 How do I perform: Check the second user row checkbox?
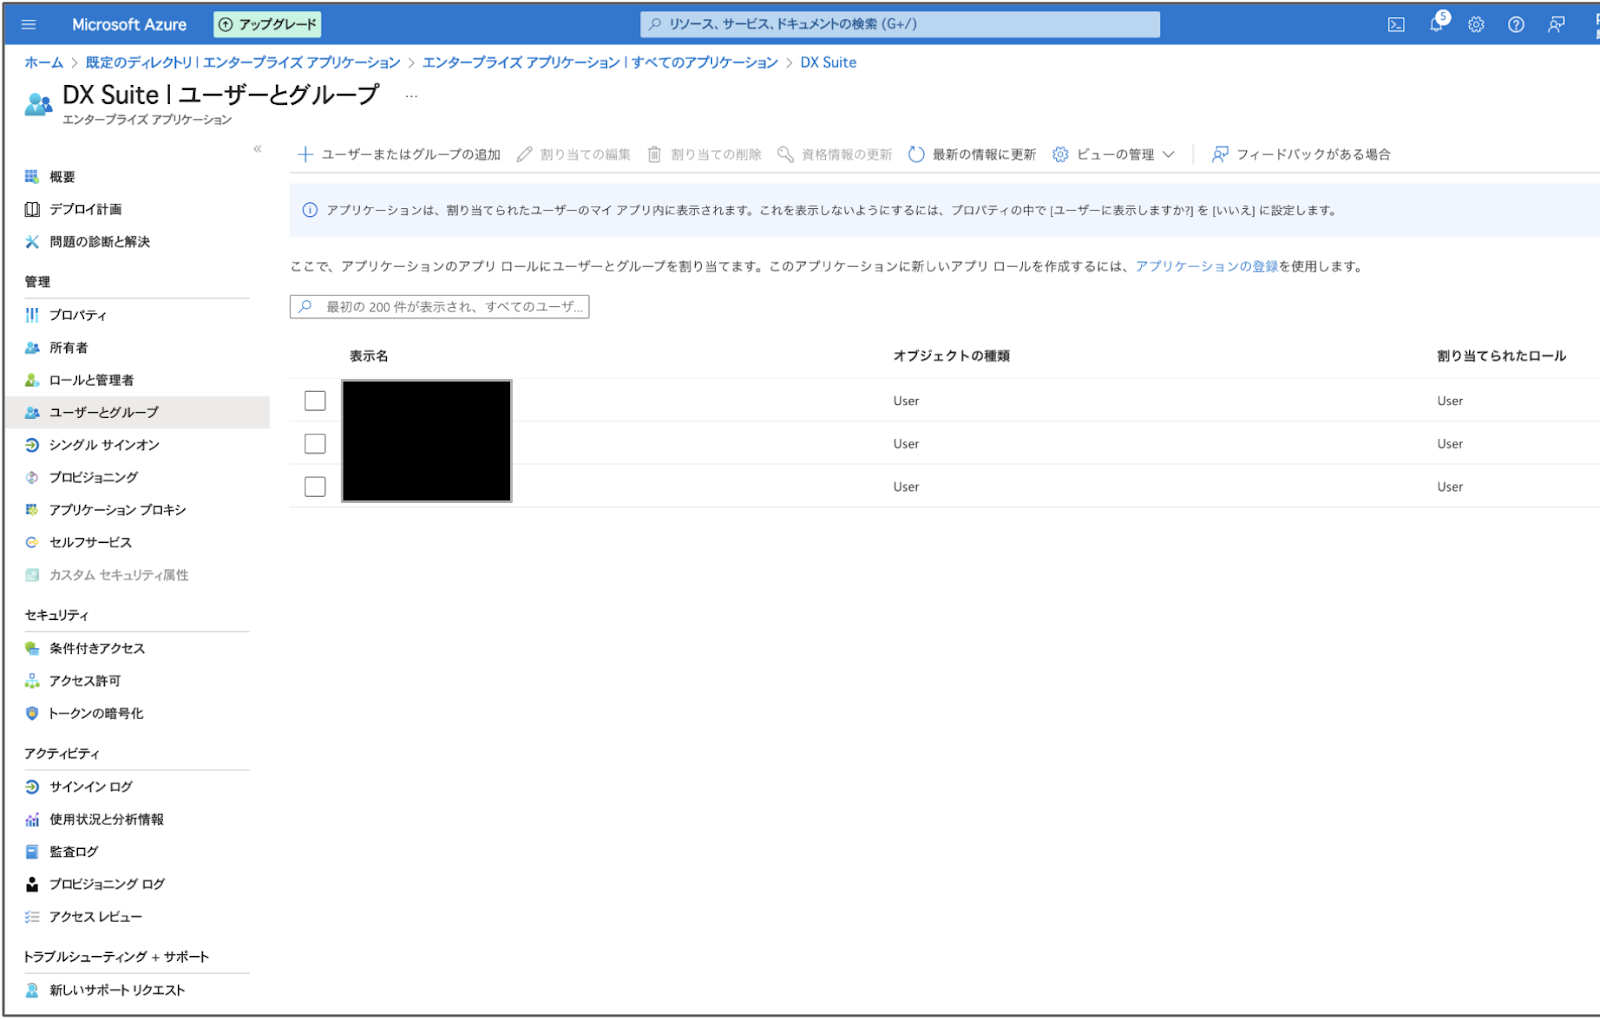(x=315, y=444)
